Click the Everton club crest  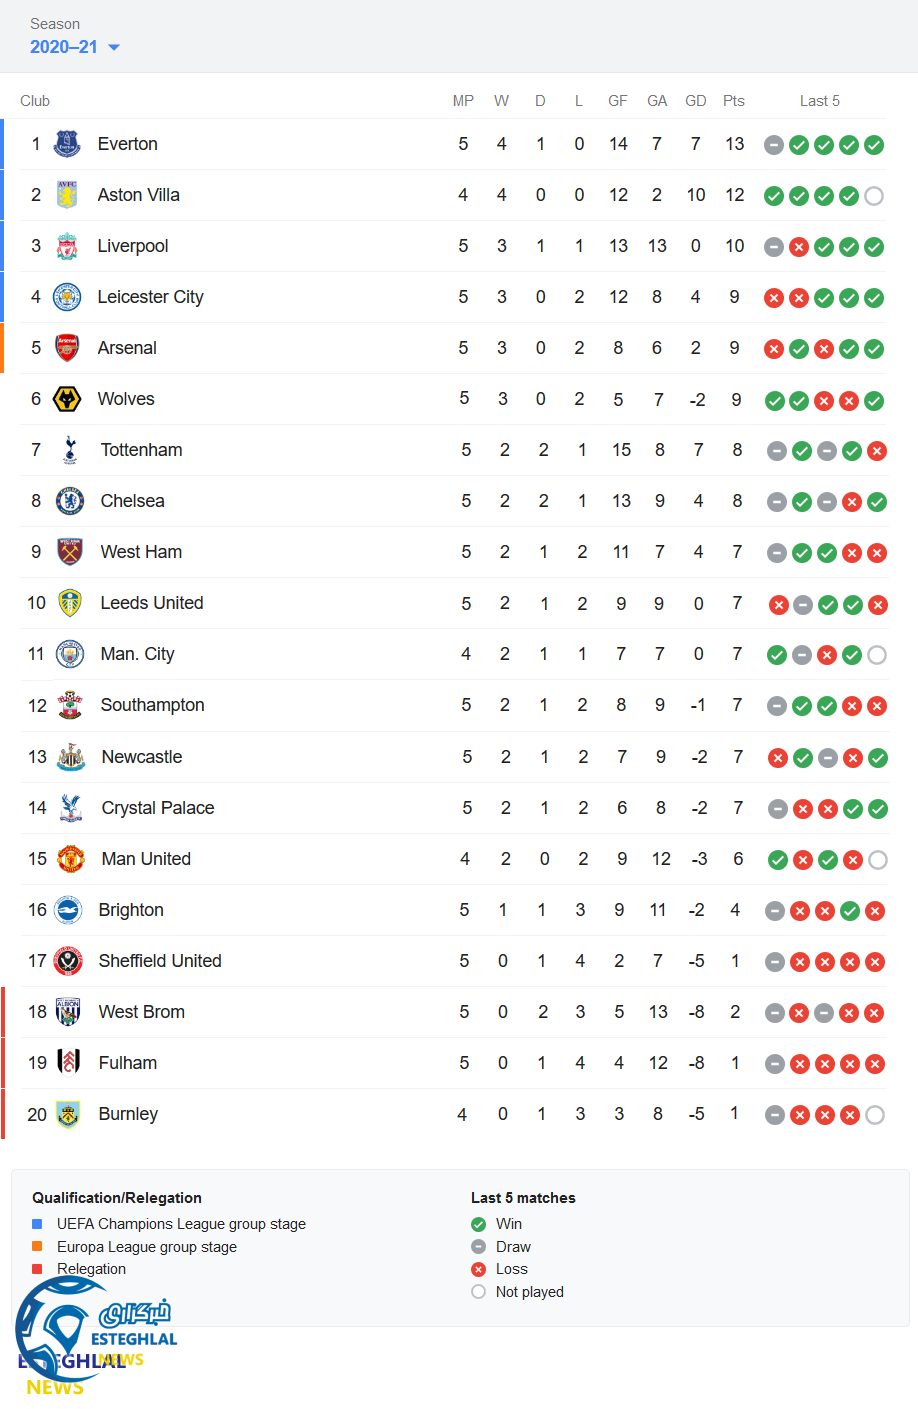(67, 144)
